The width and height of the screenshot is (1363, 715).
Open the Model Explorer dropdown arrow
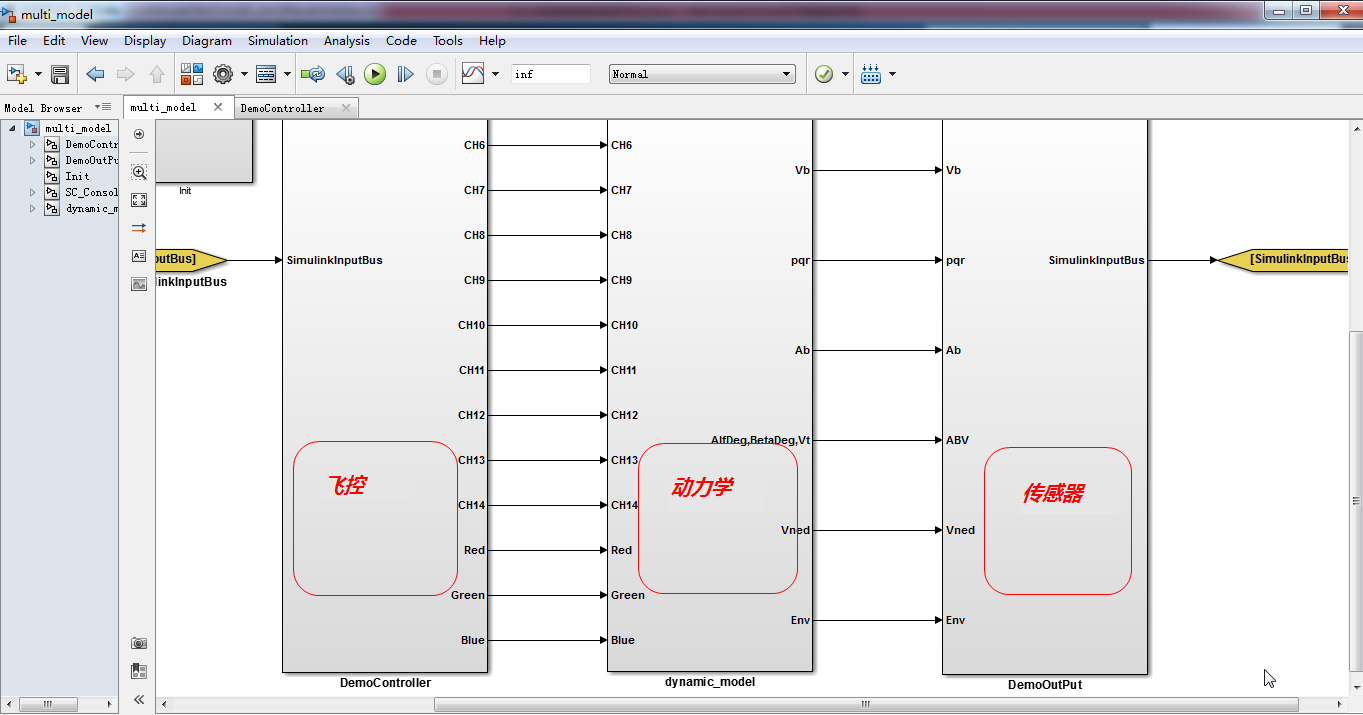point(288,74)
